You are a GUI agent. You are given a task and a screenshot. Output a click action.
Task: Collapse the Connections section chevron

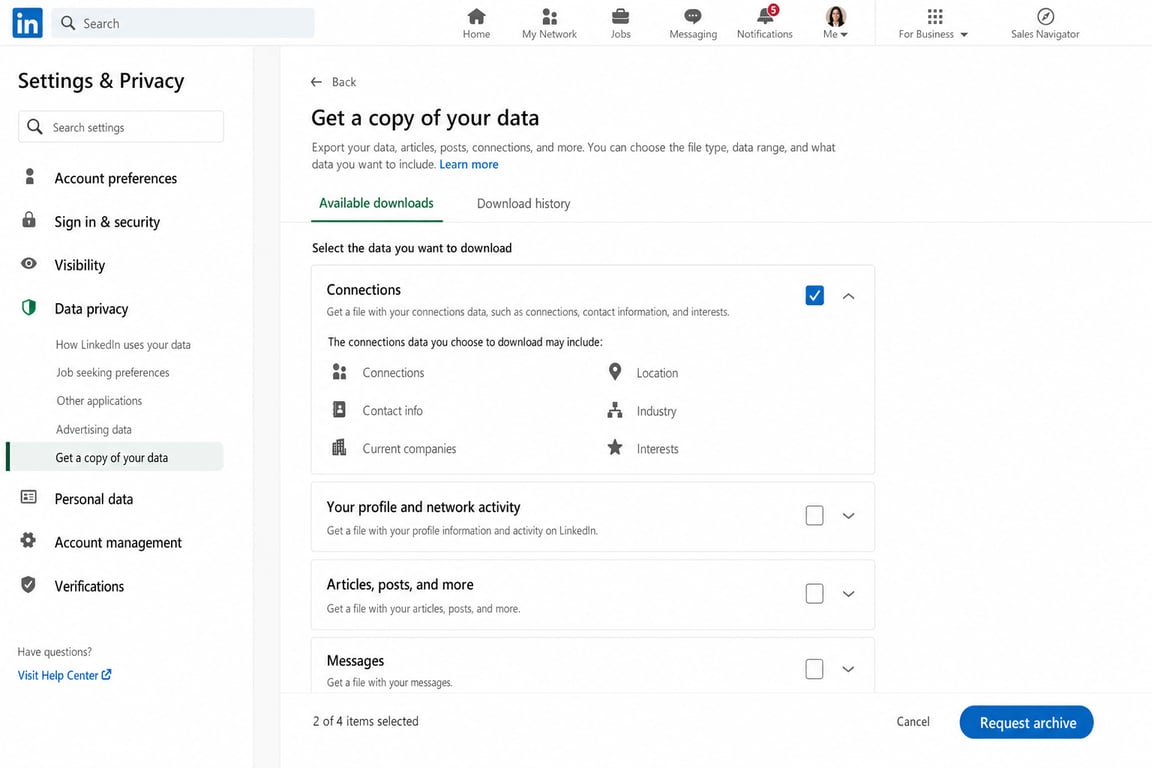(849, 295)
